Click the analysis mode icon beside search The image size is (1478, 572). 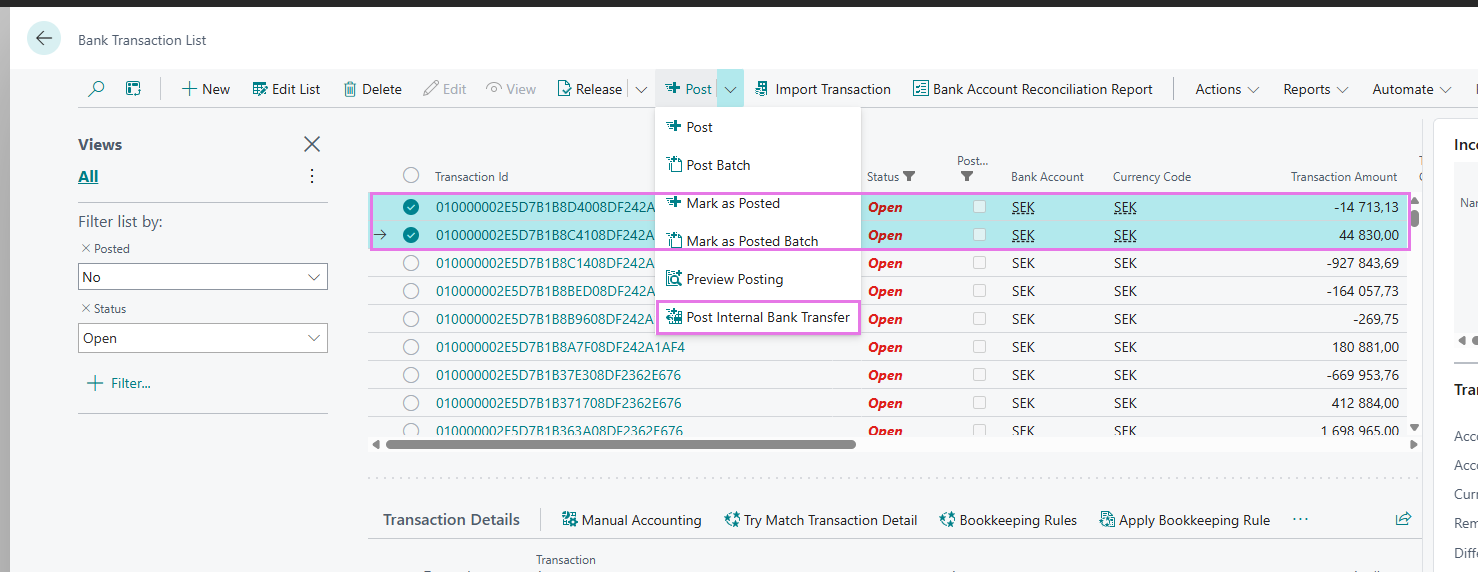[x=133, y=89]
